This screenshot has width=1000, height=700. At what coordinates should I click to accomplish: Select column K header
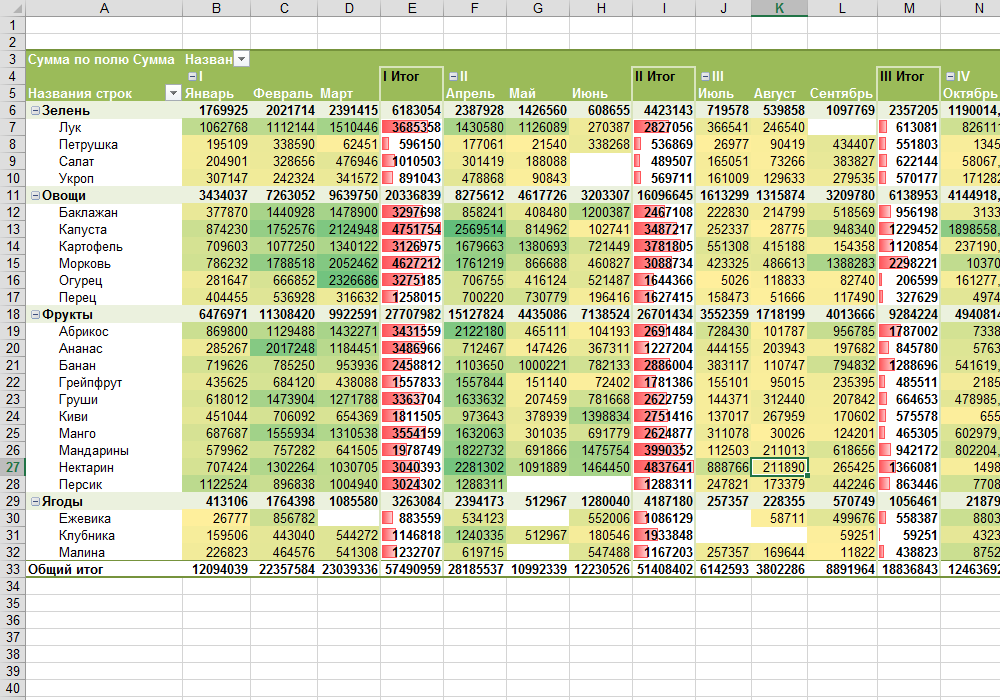(x=779, y=8)
